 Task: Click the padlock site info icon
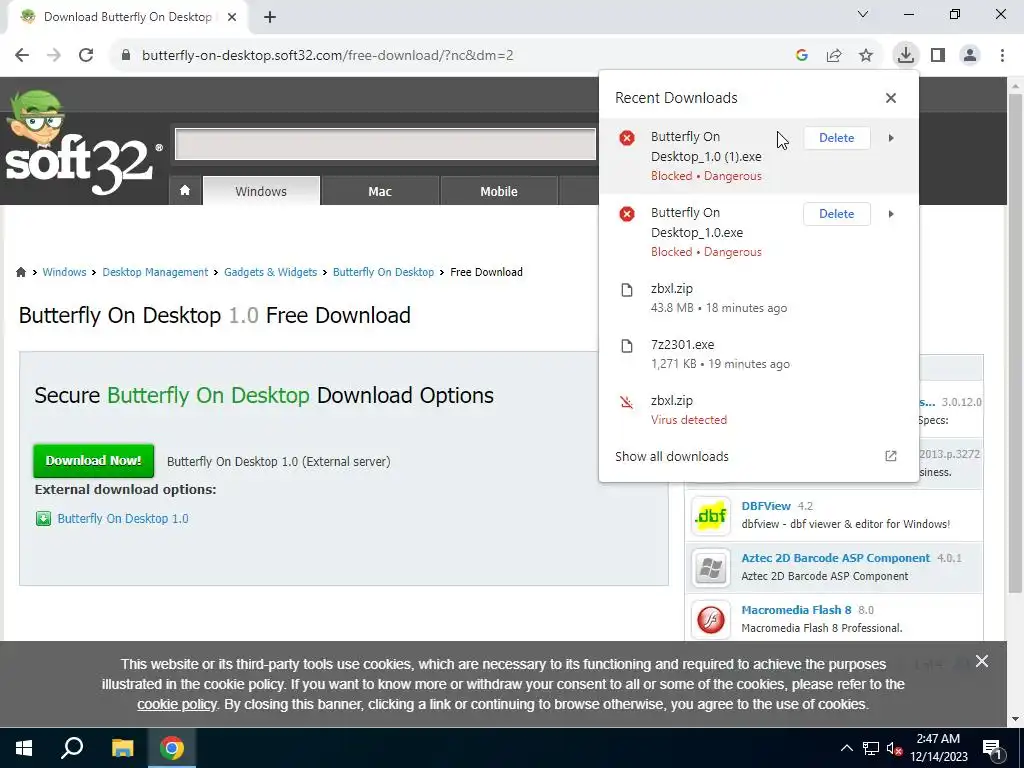pyautogui.click(x=126, y=56)
